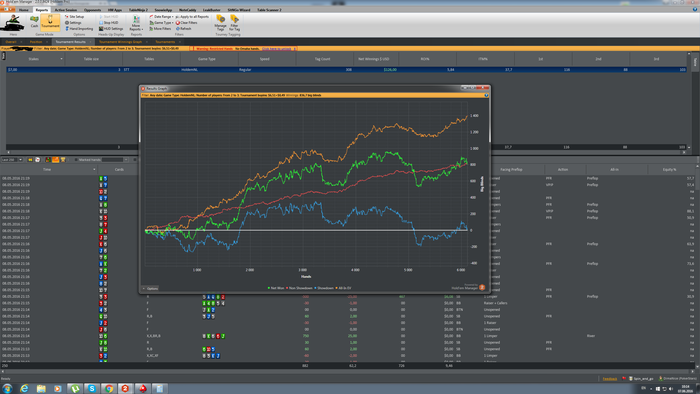Select the $1.00 stakes results row
This screenshot has width=700, height=394.
(346, 70)
